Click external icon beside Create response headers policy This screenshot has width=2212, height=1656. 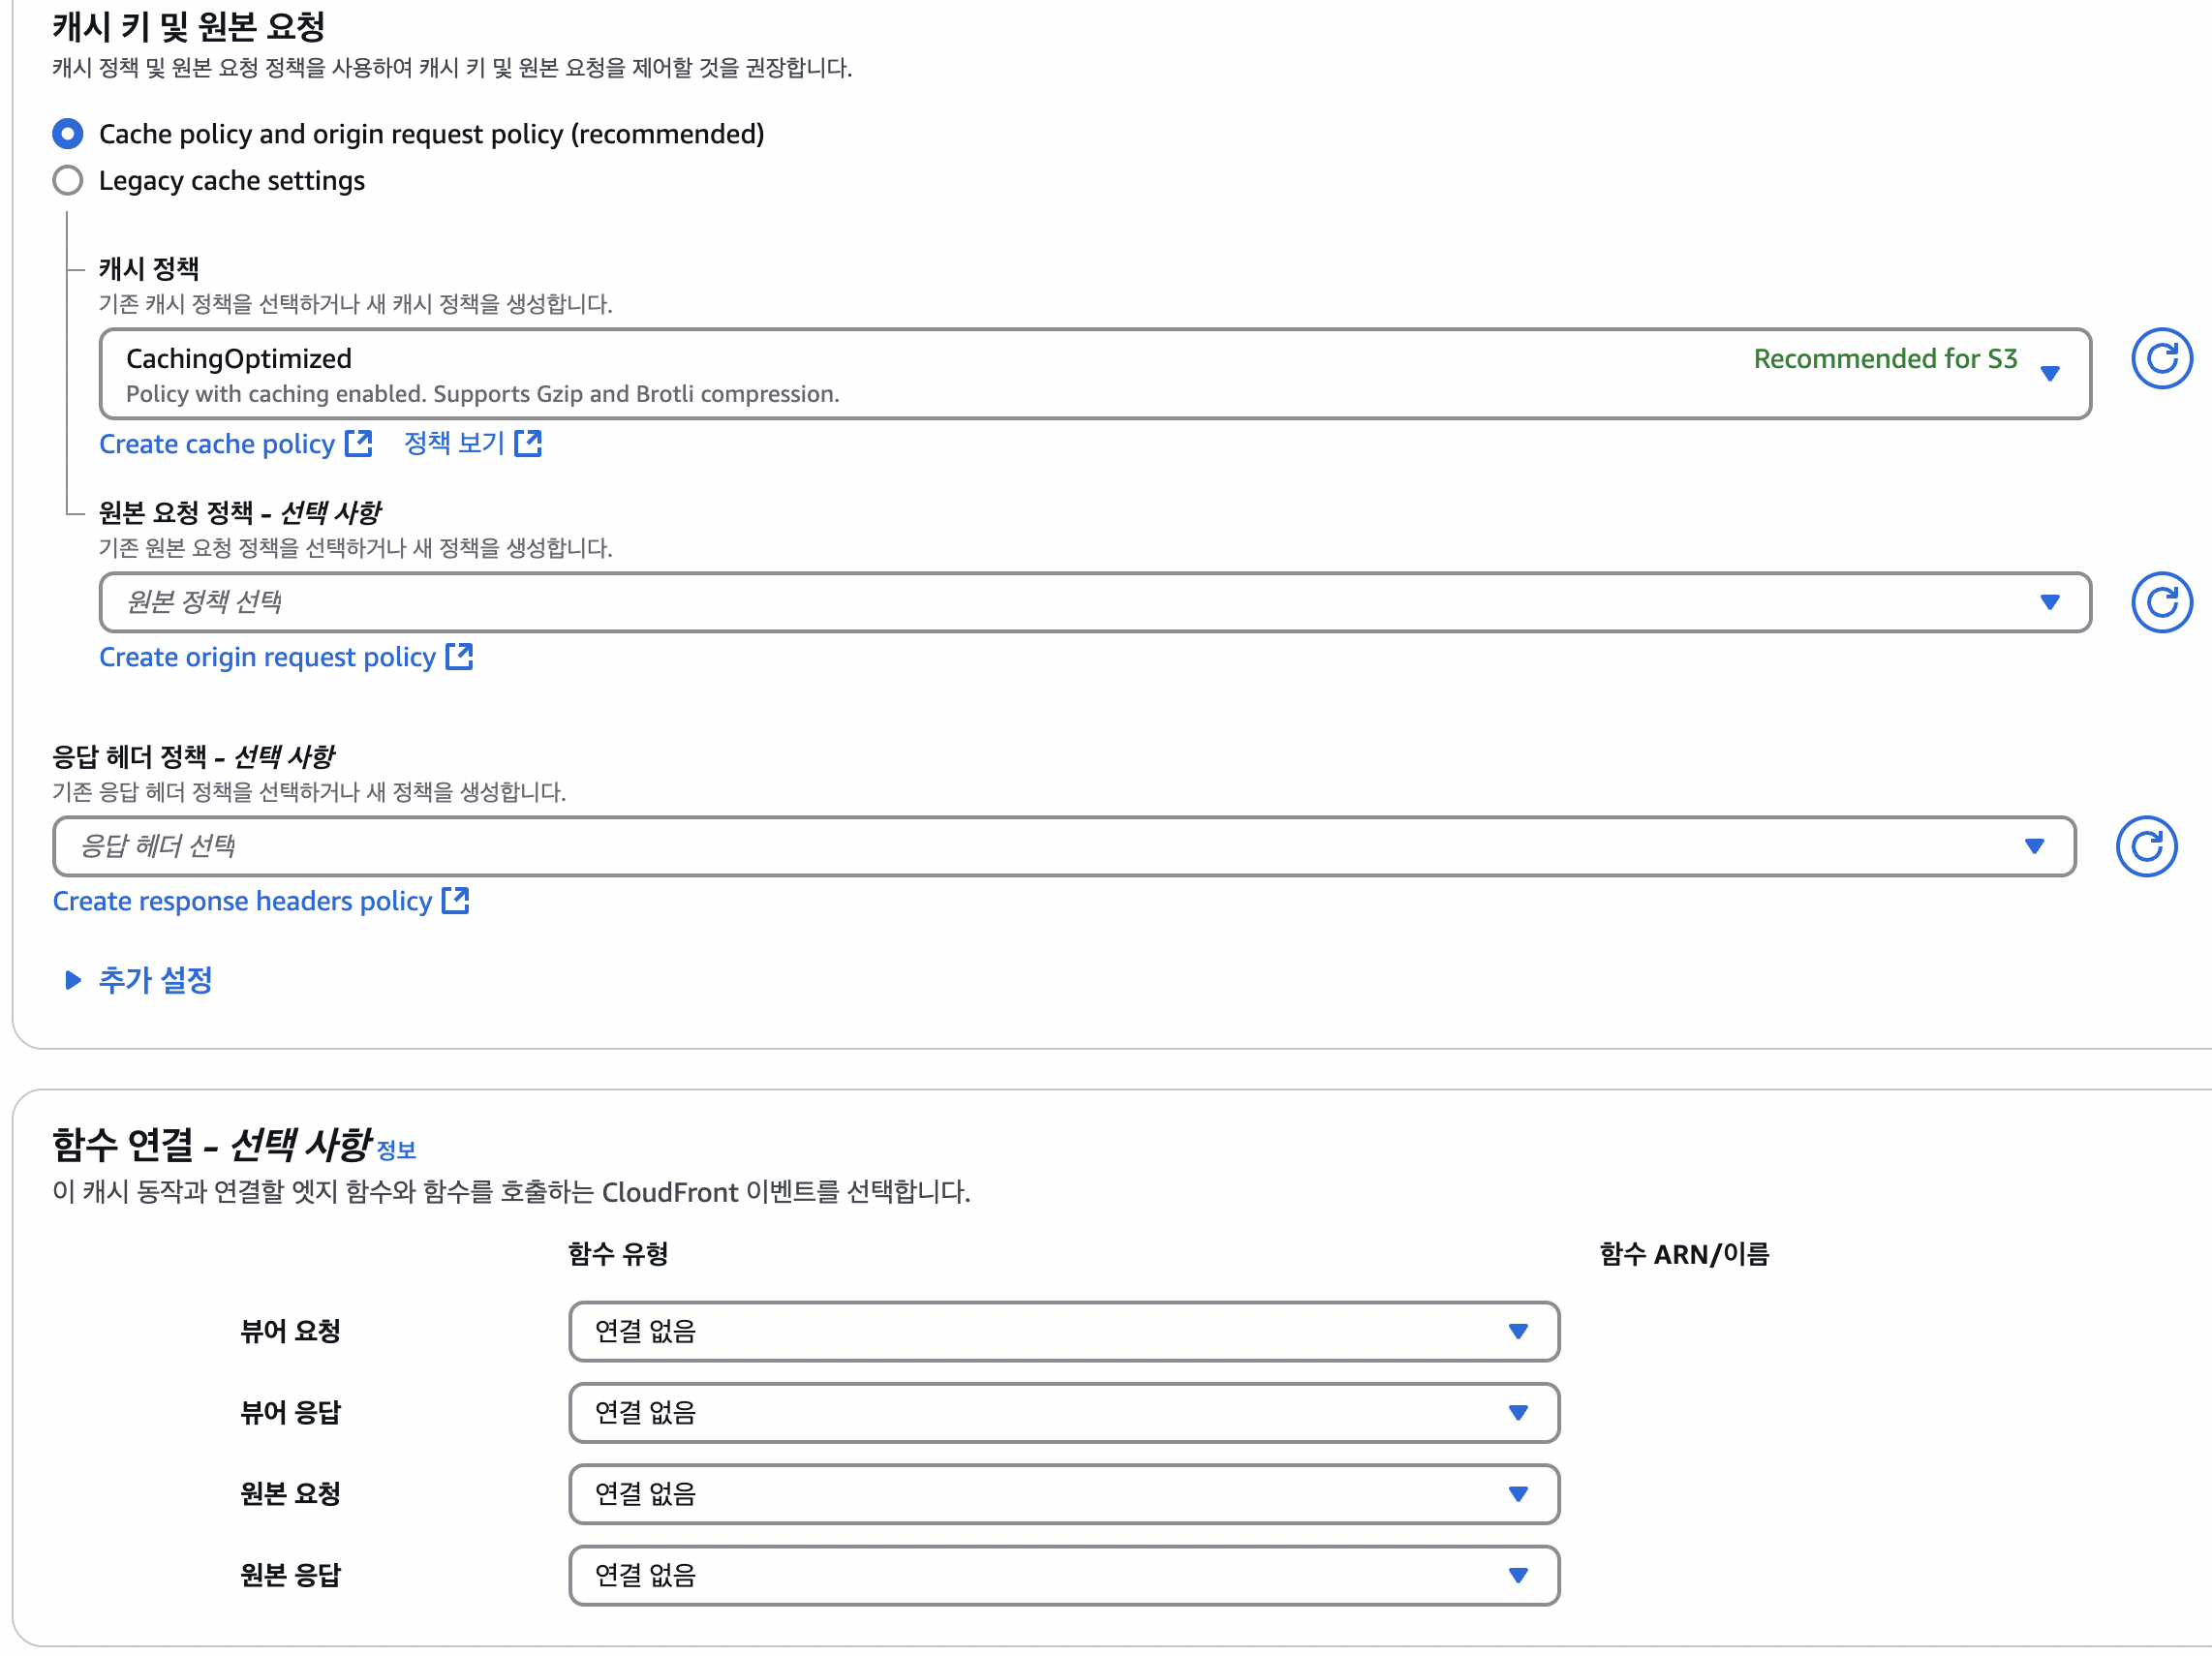(455, 900)
